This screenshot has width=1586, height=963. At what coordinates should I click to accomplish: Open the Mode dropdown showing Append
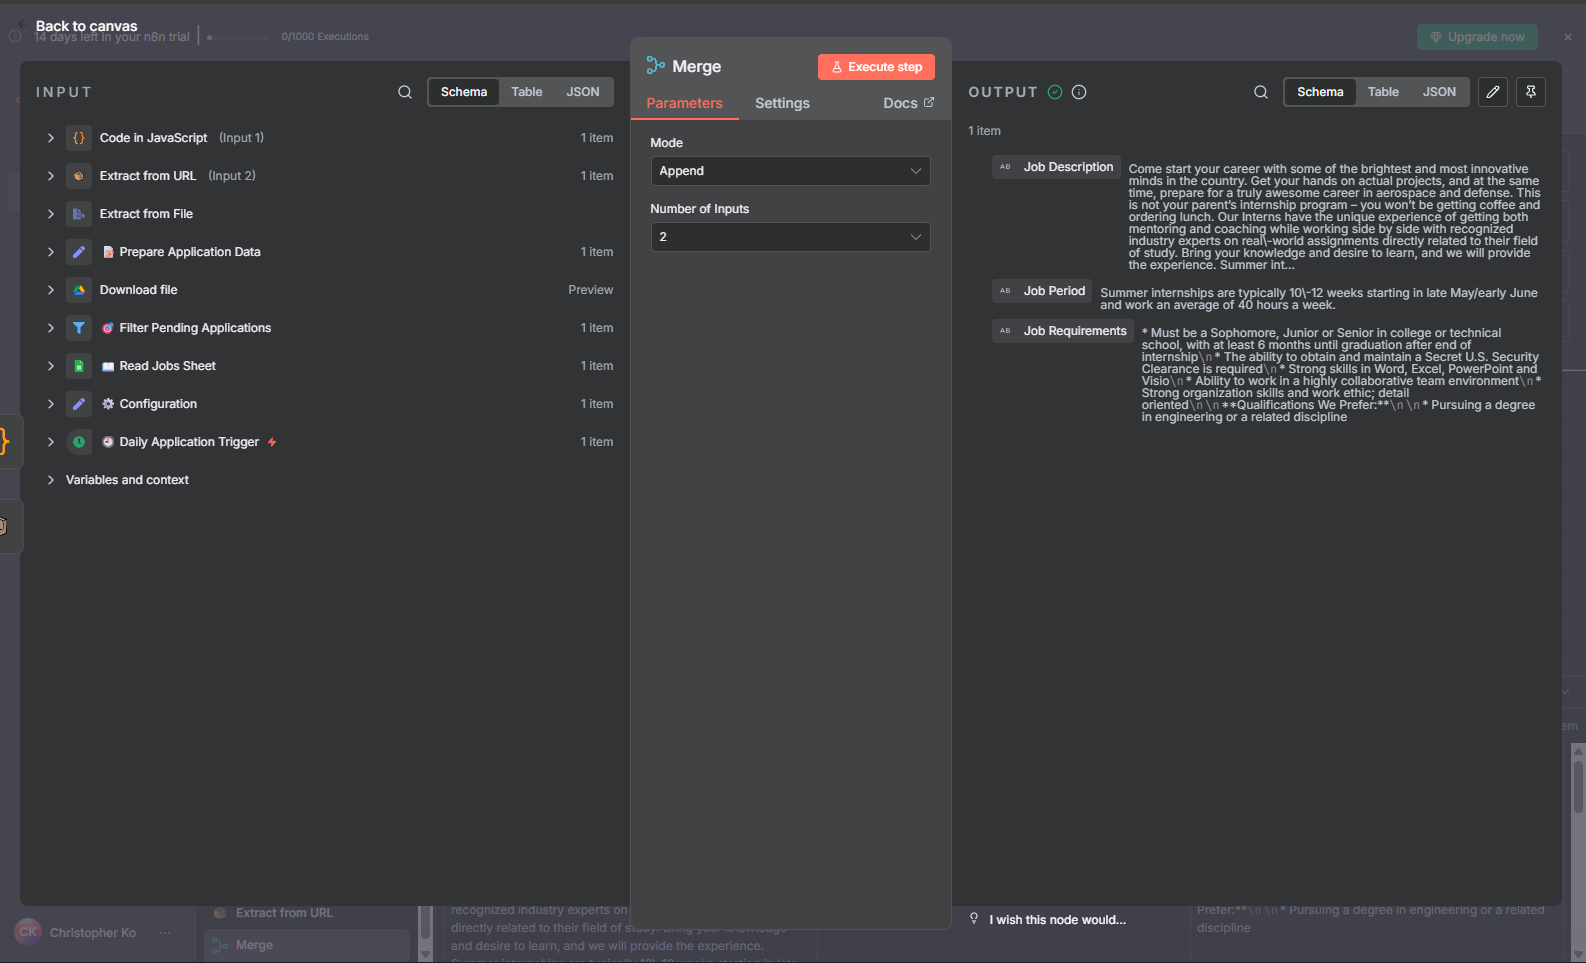pos(790,171)
